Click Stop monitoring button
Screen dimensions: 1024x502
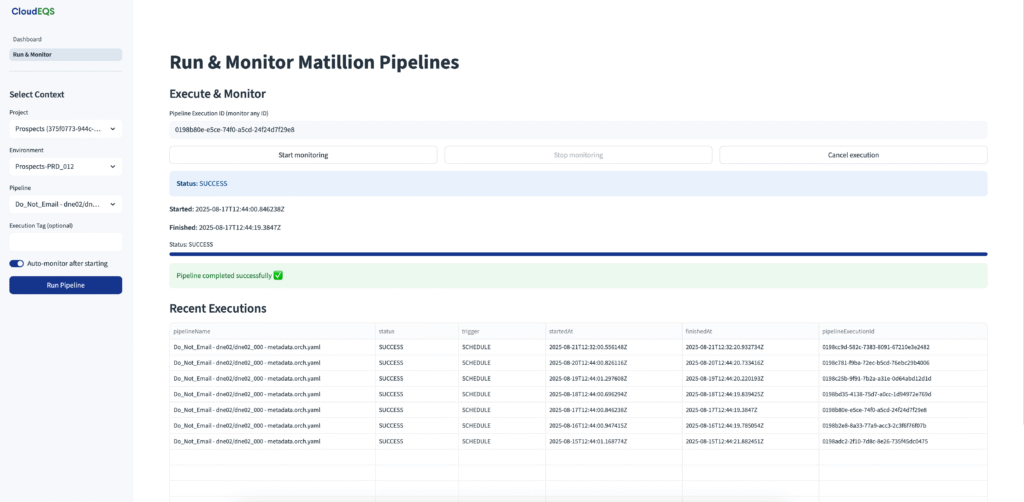coord(578,155)
